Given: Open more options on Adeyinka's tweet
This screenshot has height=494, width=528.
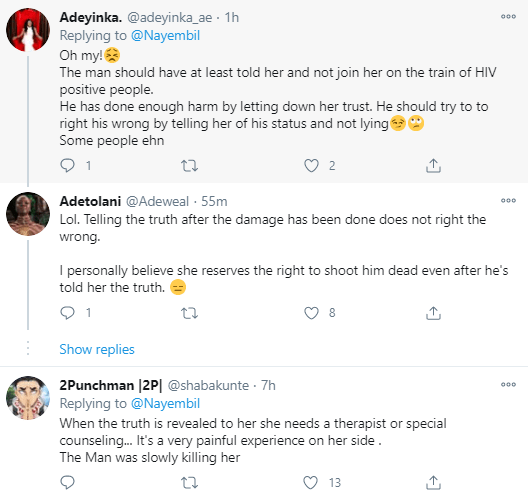Looking at the screenshot, I should pos(508,16).
